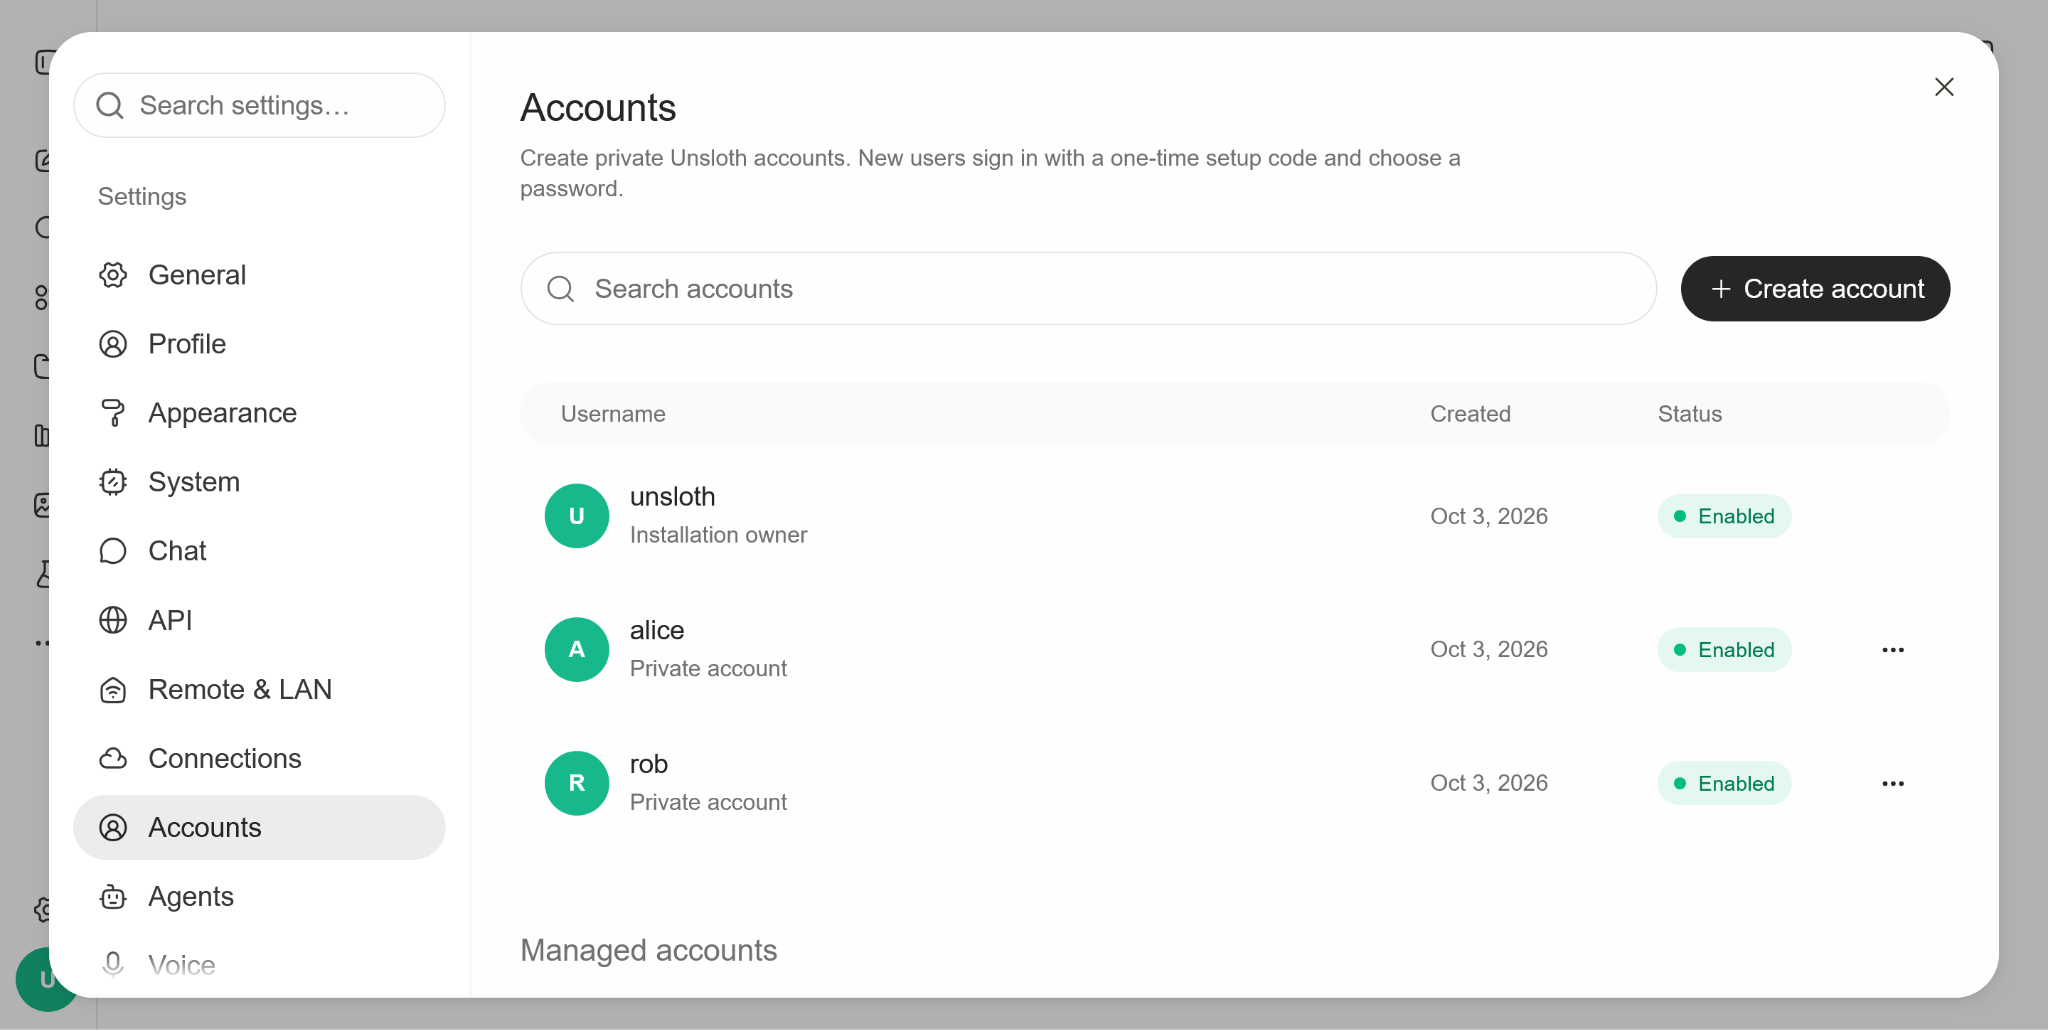Click the System chip icon
The image size is (2048, 1030).
coord(113,482)
